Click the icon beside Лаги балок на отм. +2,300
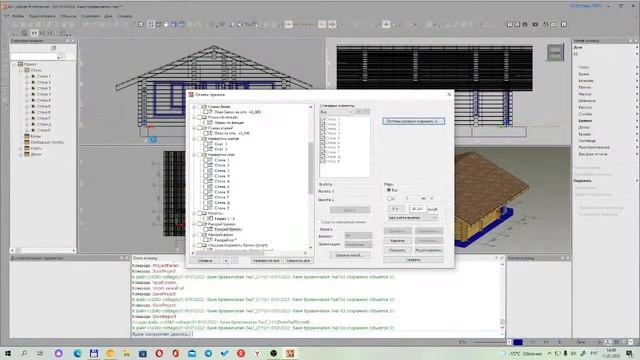Viewport: 640px width, 360px height. pyautogui.click(x=211, y=112)
